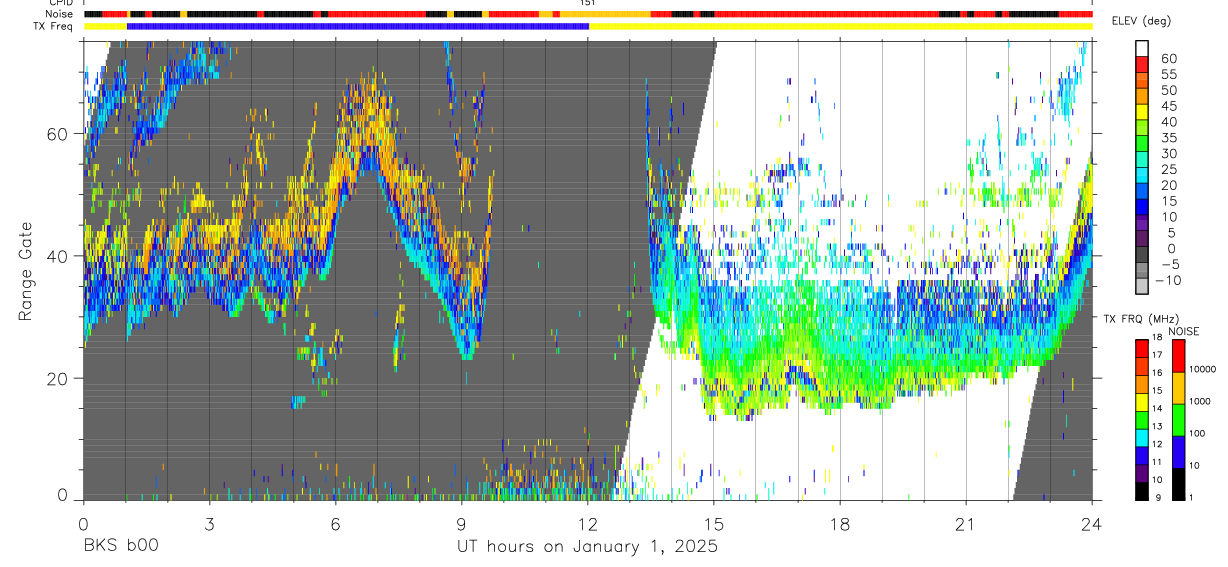Click the "-5" label on ELEV colorbar
1228x567 pixels.
[x=1169, y=264]
